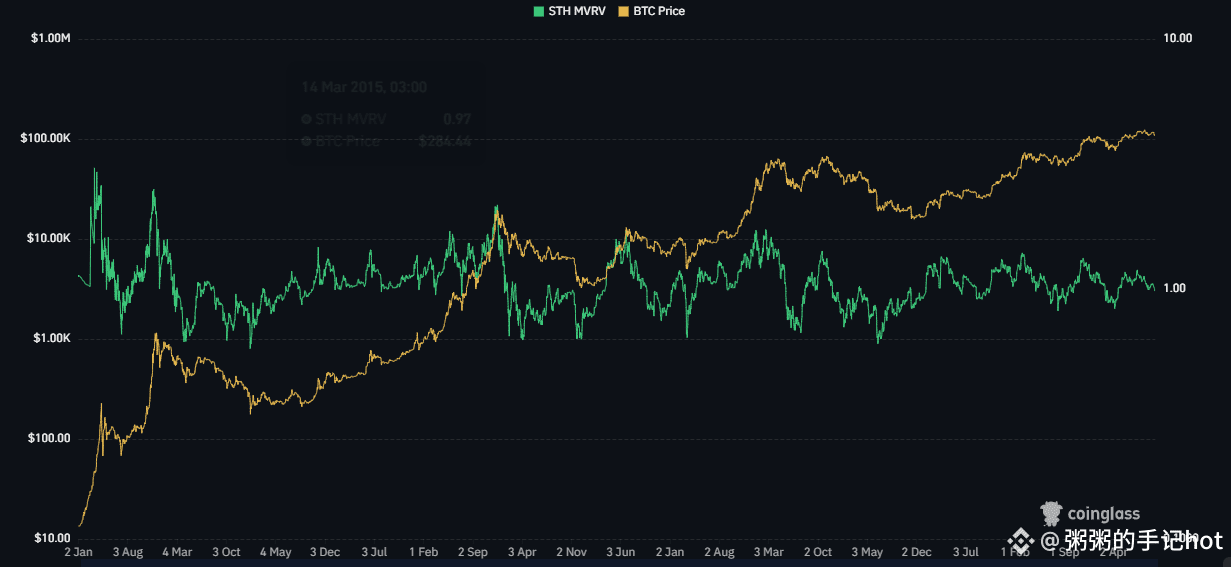Click the faded 14 Mar 2015 tooltip
The height and width of the screenshot is (567, 1231).
(x=386, y=114)
